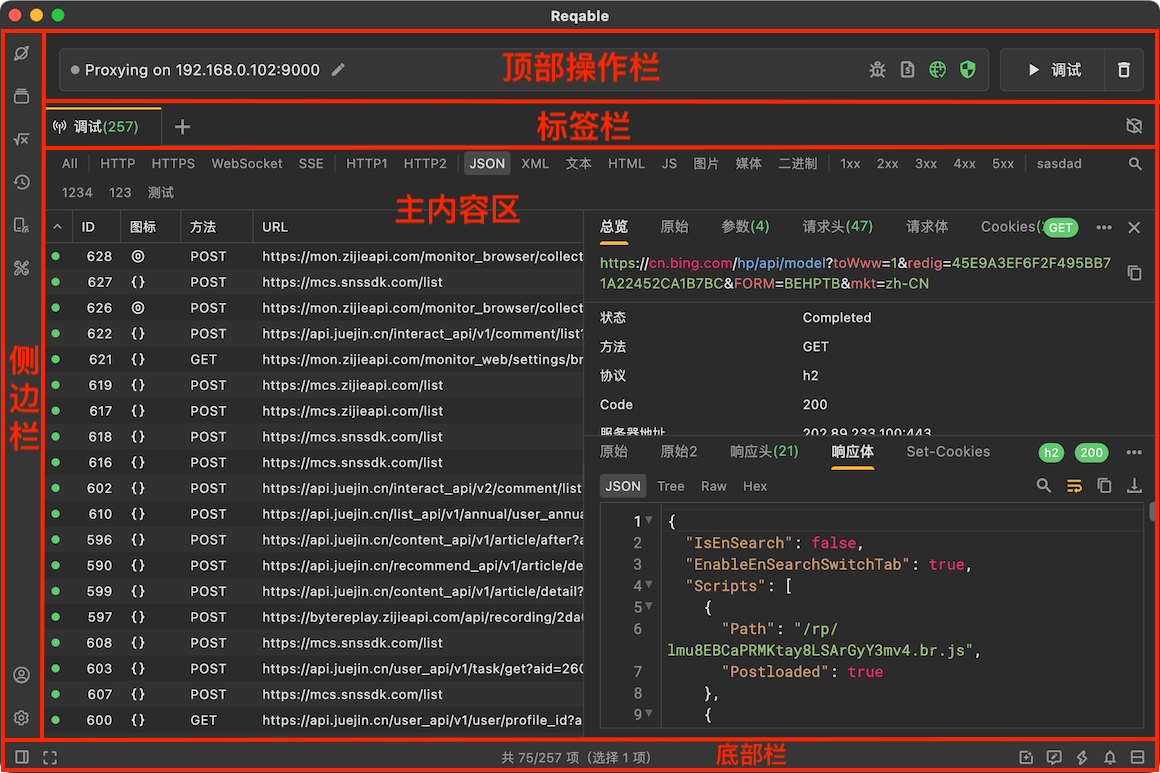Open the Set-Cookies tab
This screenshot has width=1160, height=773.
[948, 451]
